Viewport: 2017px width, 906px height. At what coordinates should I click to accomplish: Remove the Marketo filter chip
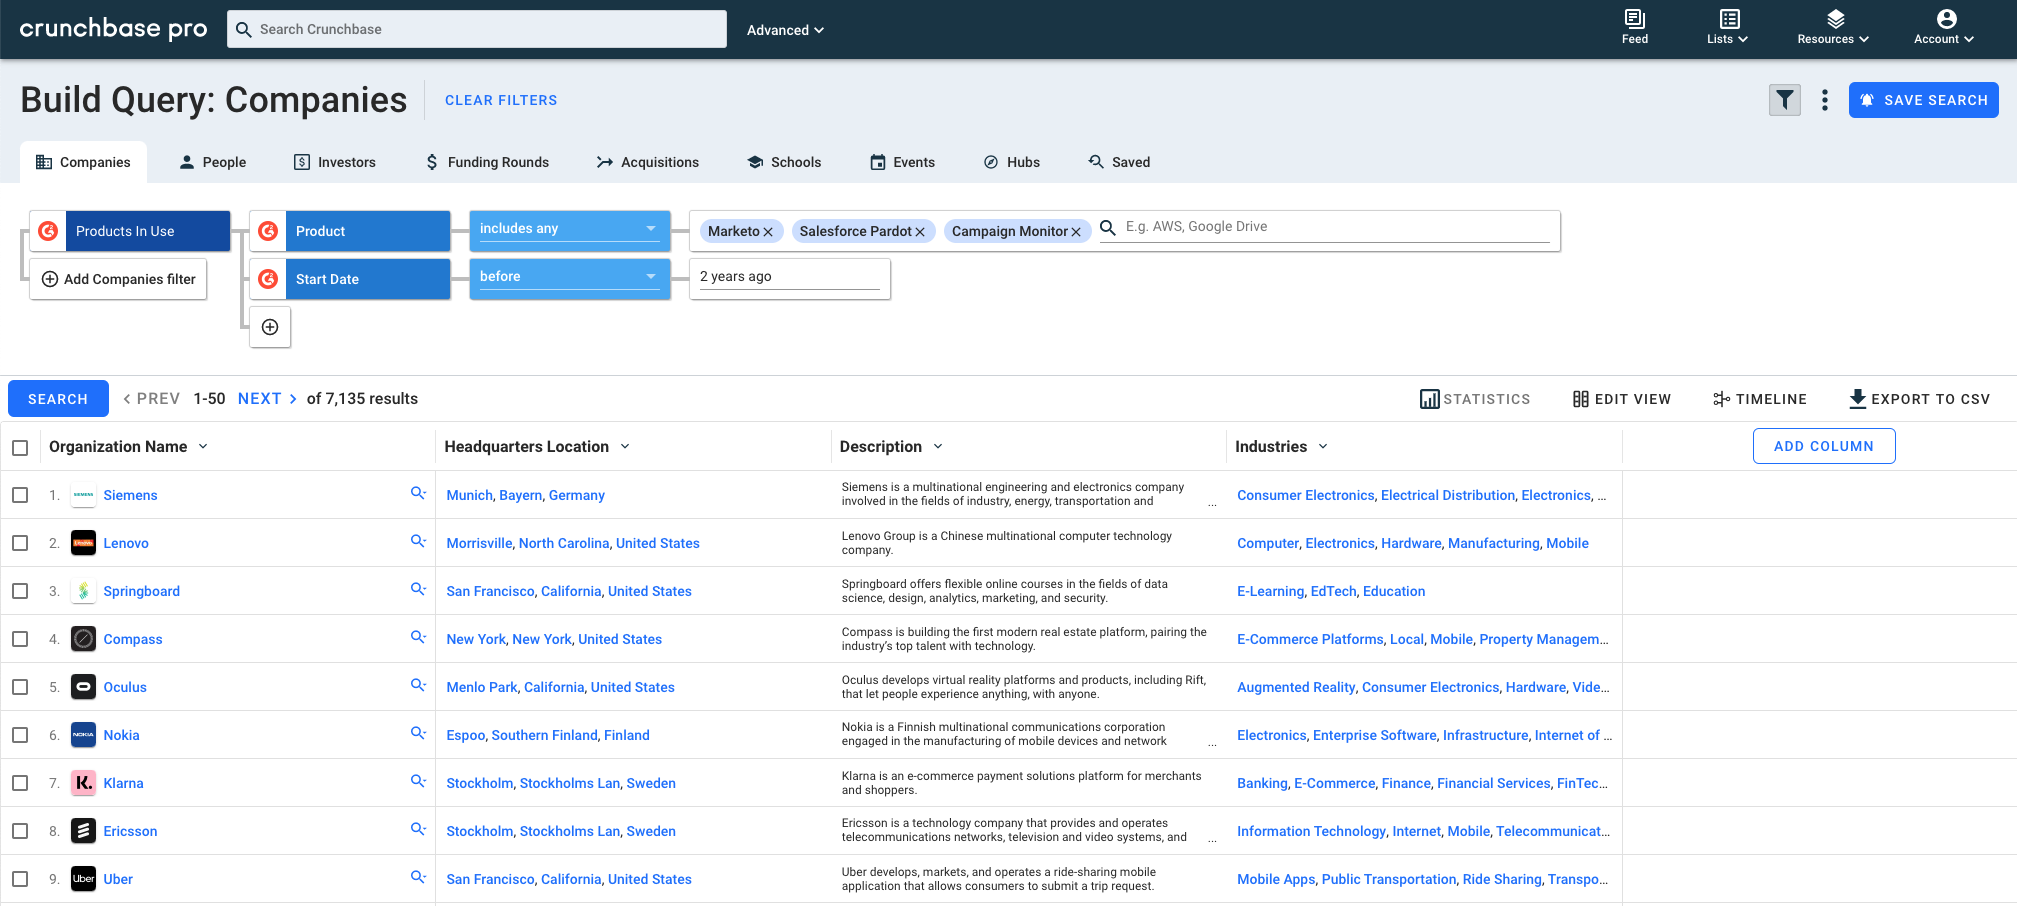tap(768, 232)
